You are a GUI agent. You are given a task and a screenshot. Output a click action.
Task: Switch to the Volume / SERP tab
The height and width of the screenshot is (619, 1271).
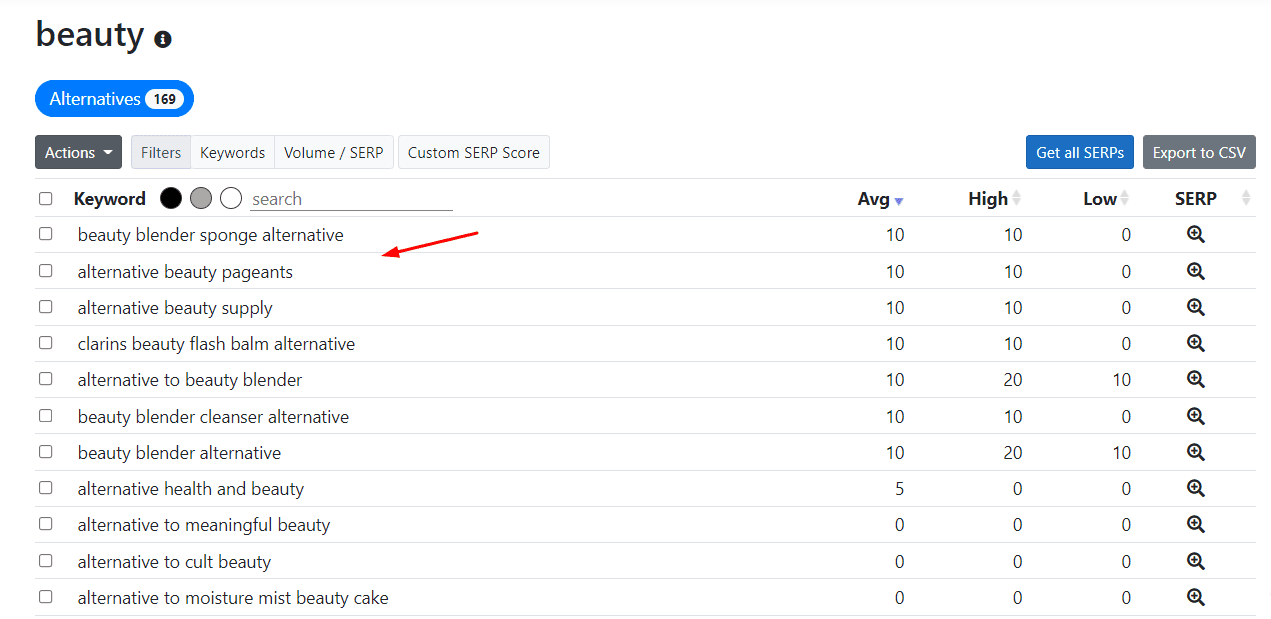tap(333, 152)
